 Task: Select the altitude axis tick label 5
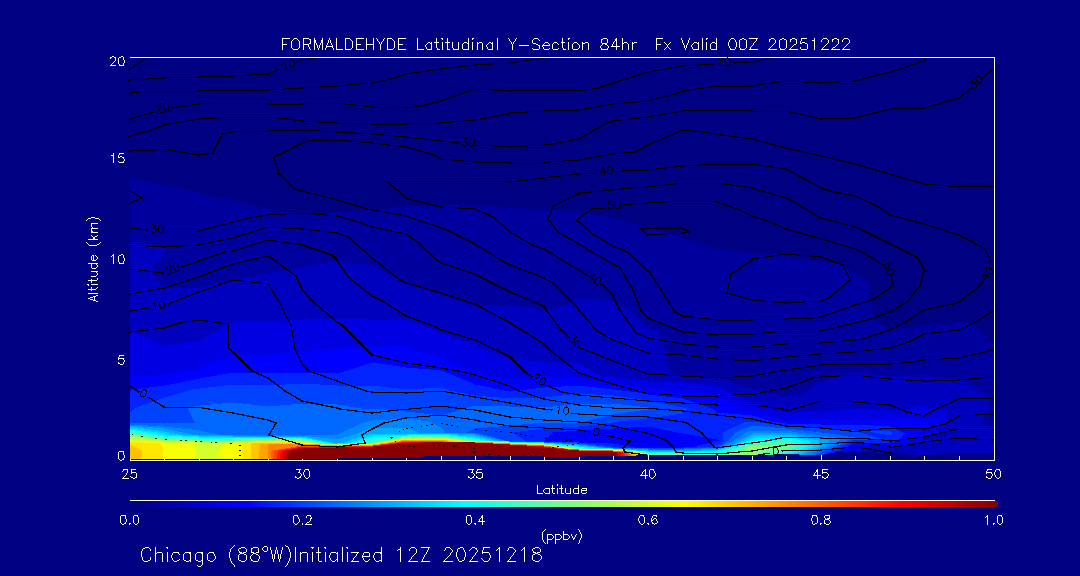[x=120, y=359]
